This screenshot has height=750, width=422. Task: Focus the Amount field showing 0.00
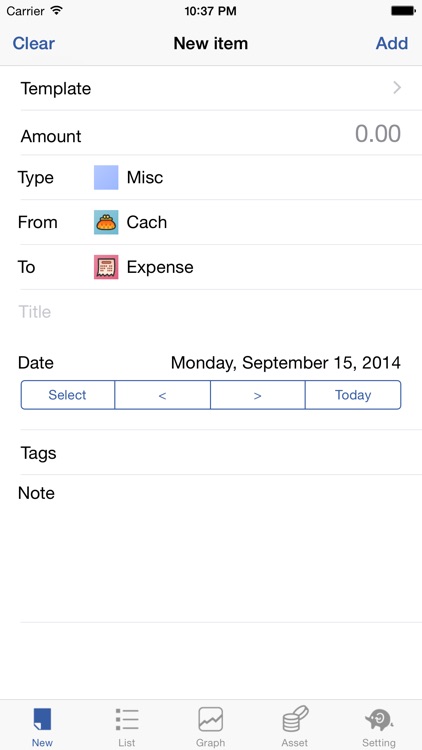click(211, 133)
